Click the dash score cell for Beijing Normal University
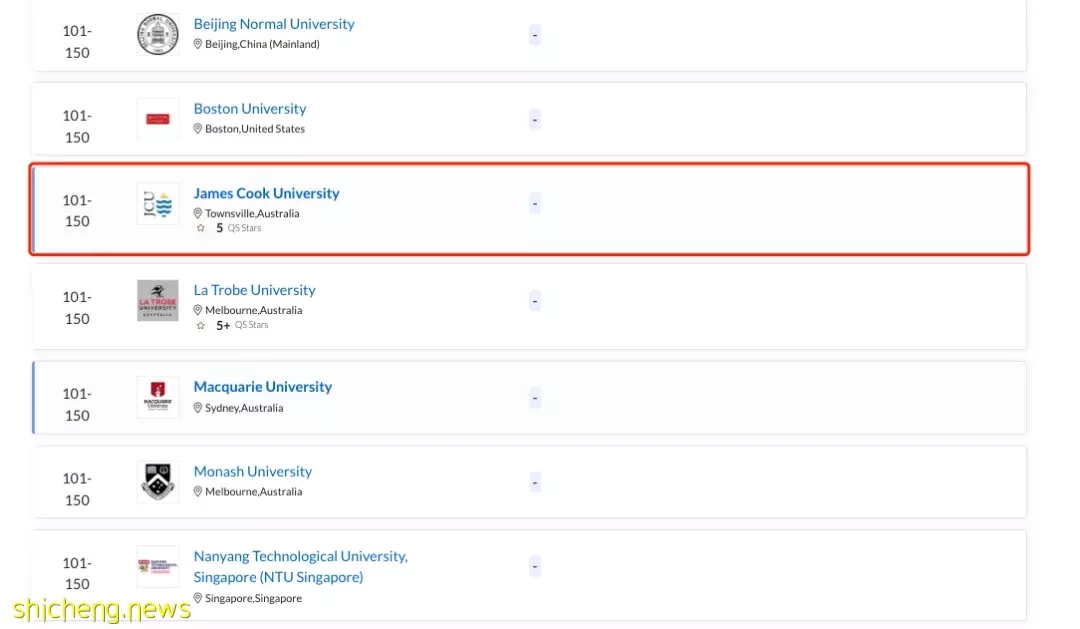 click(x=534, y=34)
